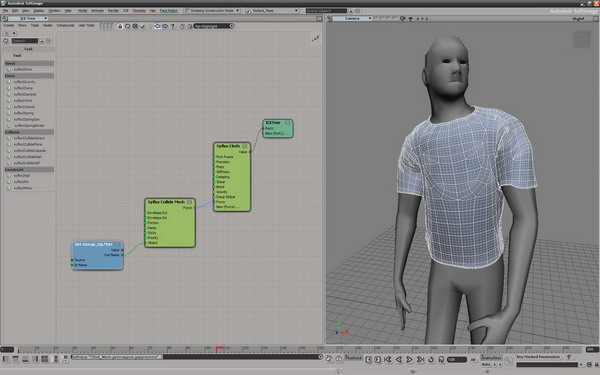
Task: Select the syflexGravity node
Action: [x=24, y=82]
